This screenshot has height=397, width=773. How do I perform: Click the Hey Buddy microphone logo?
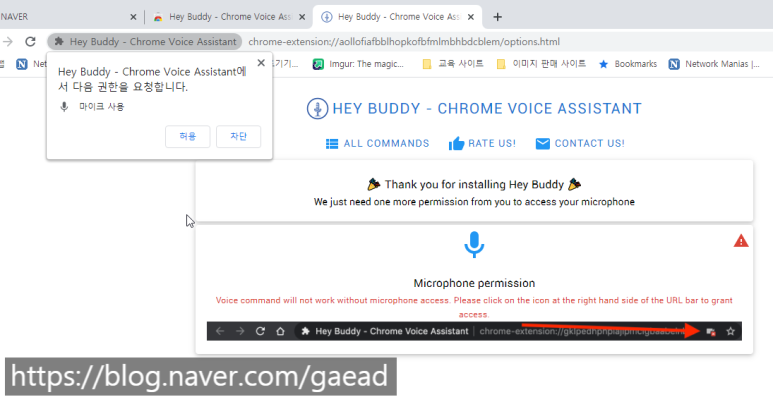tap(317, 108)
